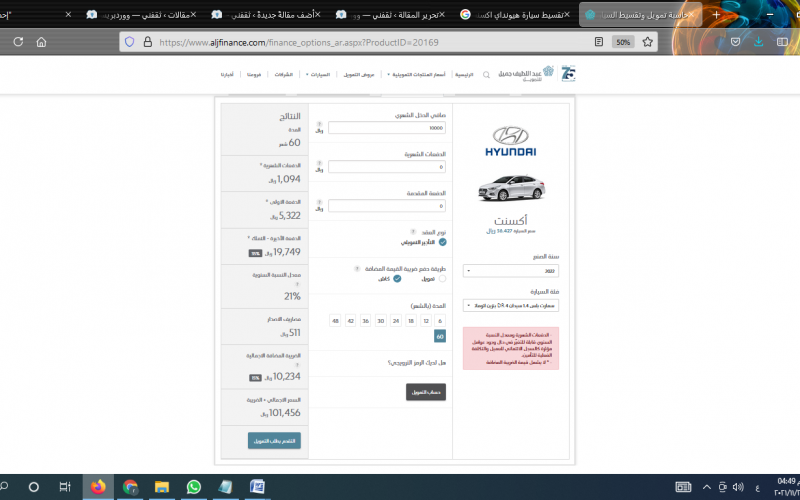Open the branches nav item
Screen dimensions: 800x500
(x=254, y=74)
